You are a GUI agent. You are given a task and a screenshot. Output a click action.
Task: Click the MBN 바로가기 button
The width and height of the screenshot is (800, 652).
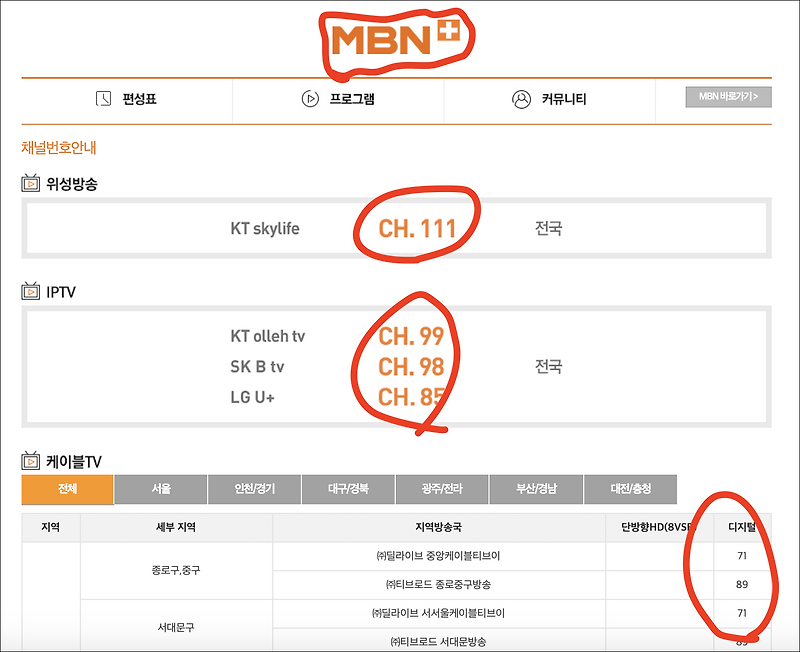pos(727,99)
